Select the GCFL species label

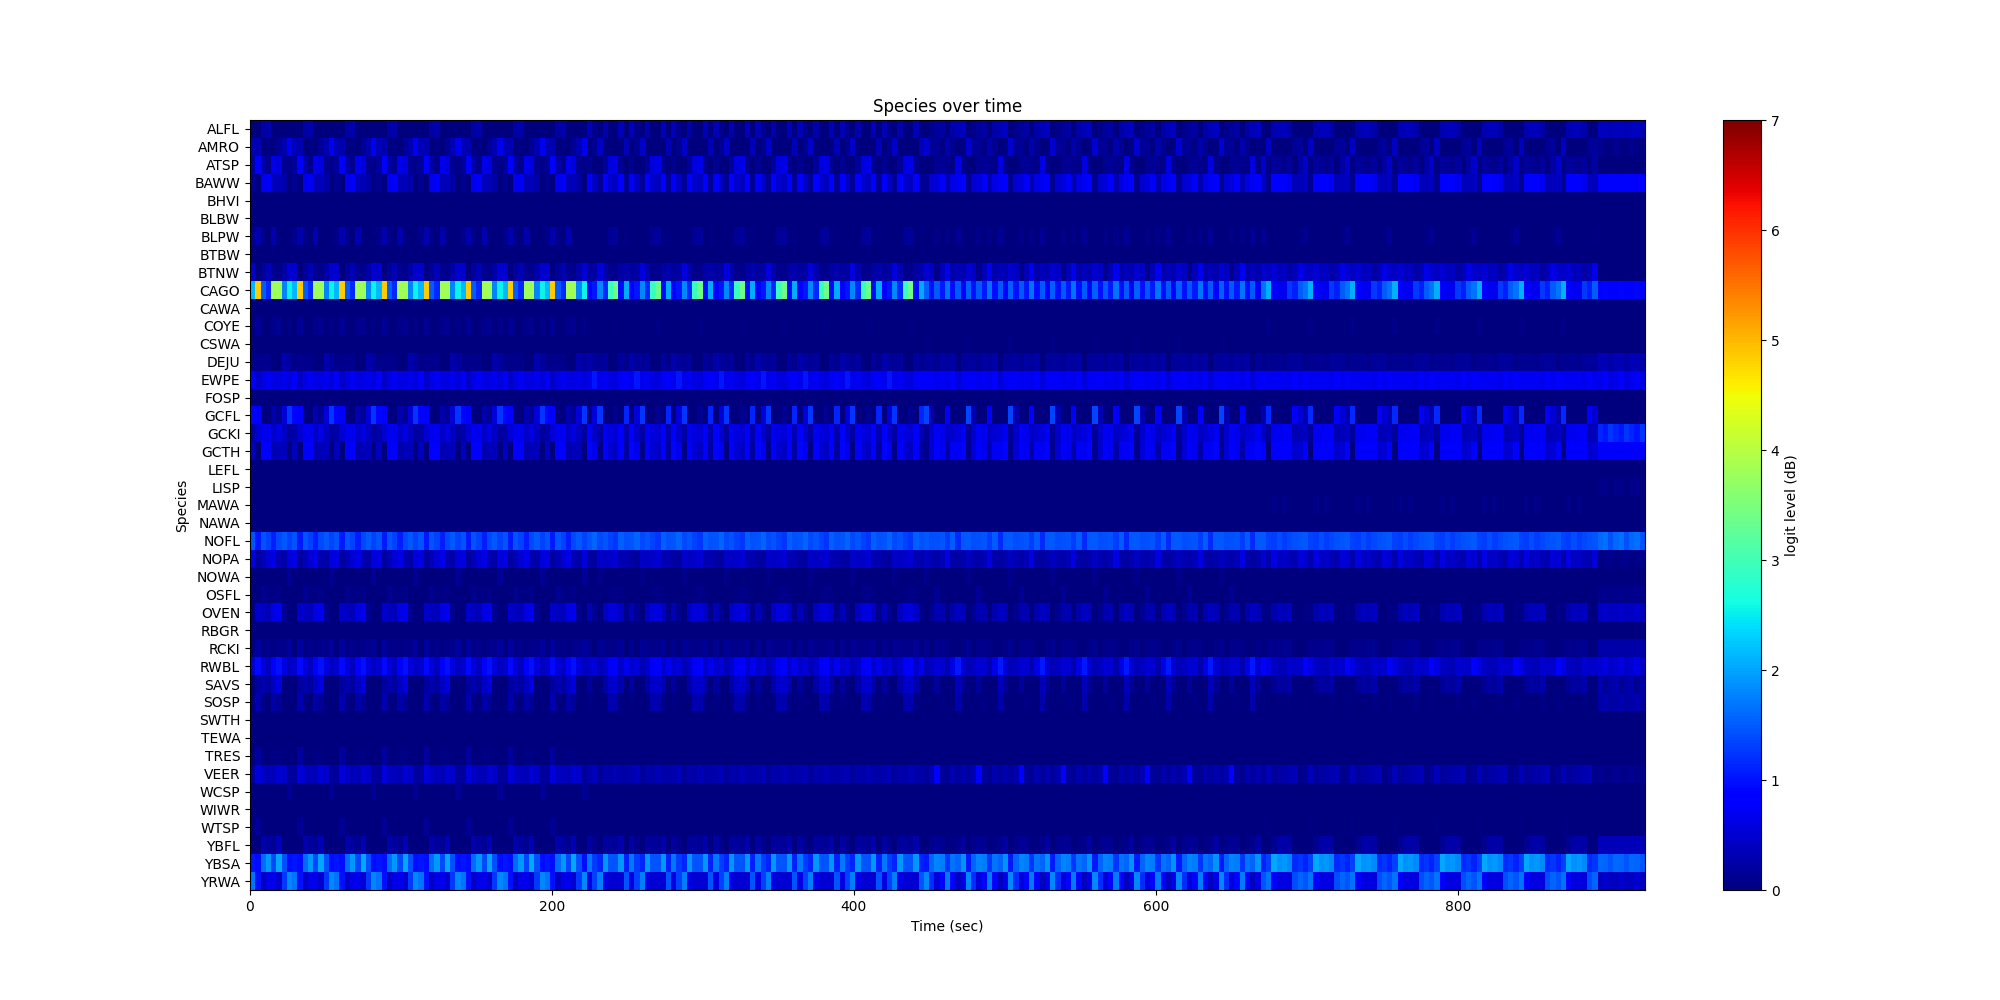221,416
